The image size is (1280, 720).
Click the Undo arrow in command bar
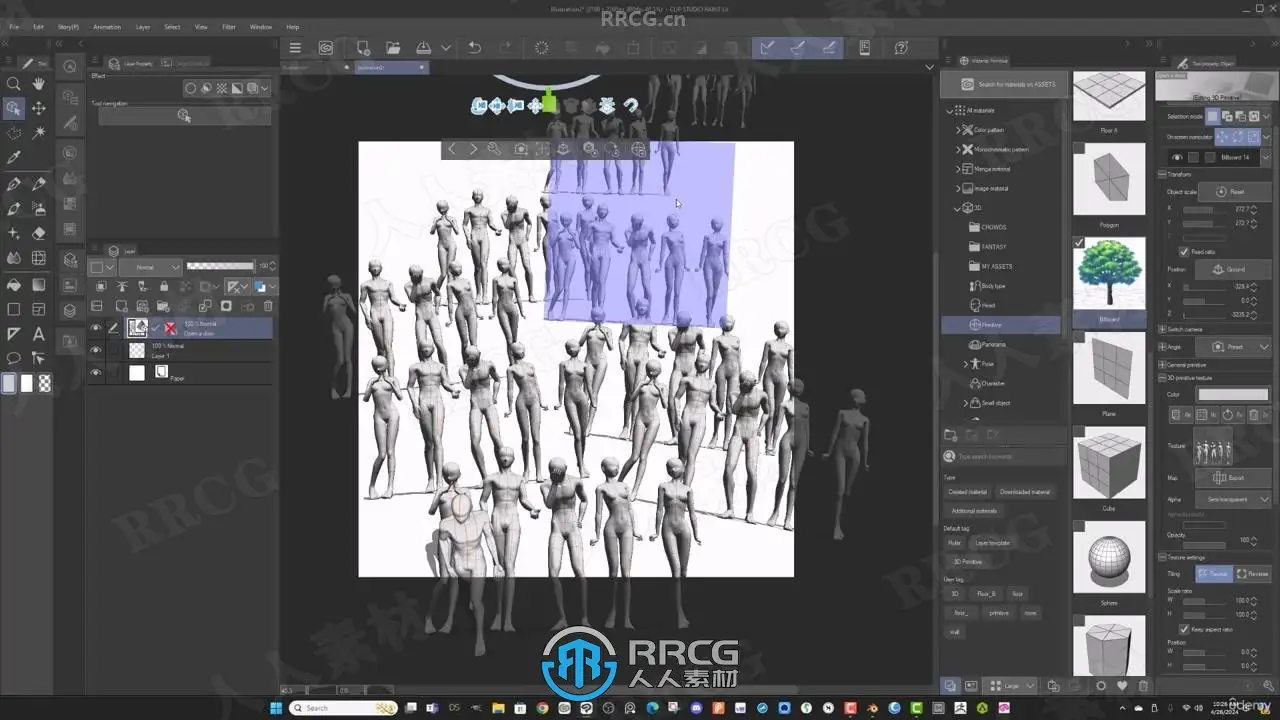pos(475,48)
